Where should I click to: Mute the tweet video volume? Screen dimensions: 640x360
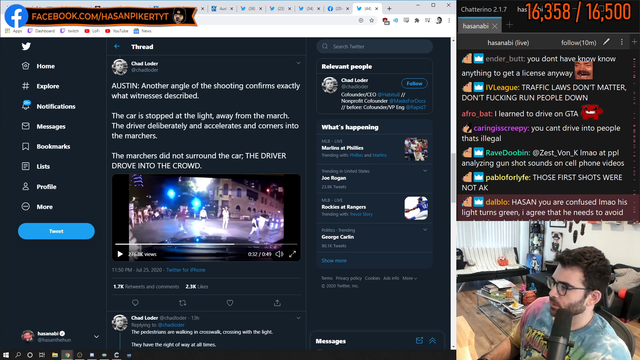pos(279,254)
